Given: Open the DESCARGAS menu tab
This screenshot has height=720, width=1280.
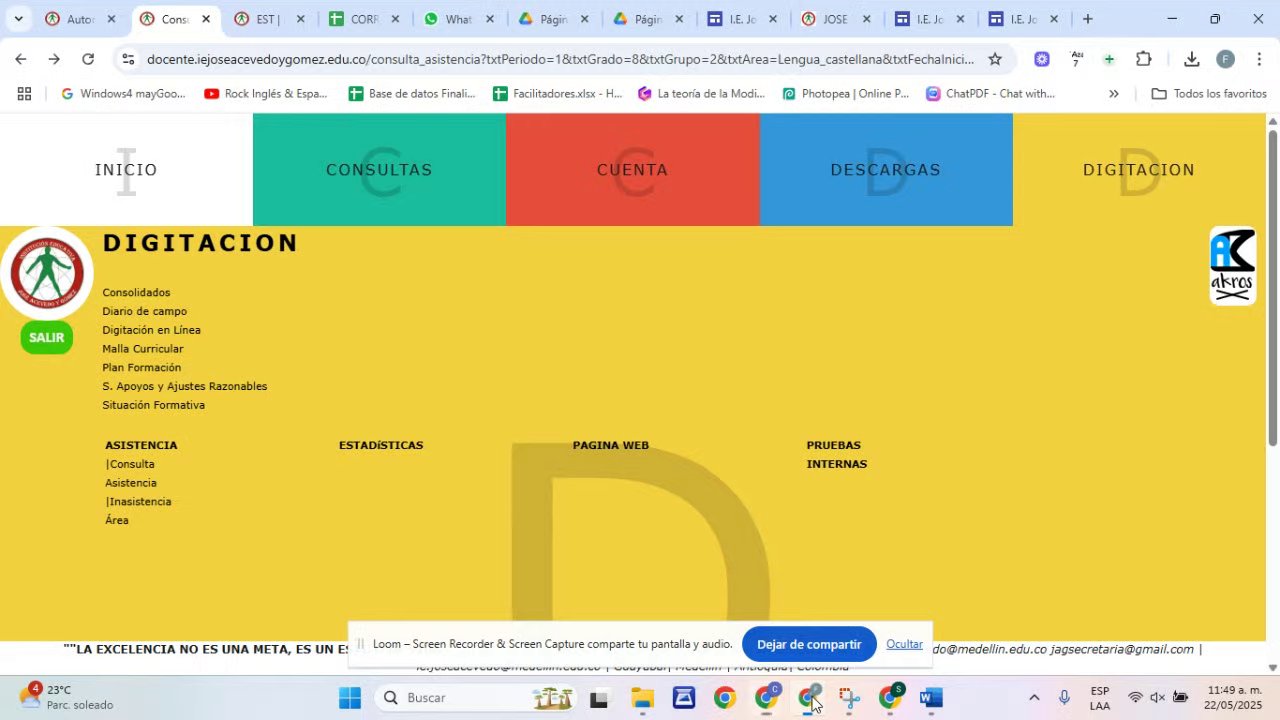Looking at the screenshot, I should click(886, 170).
